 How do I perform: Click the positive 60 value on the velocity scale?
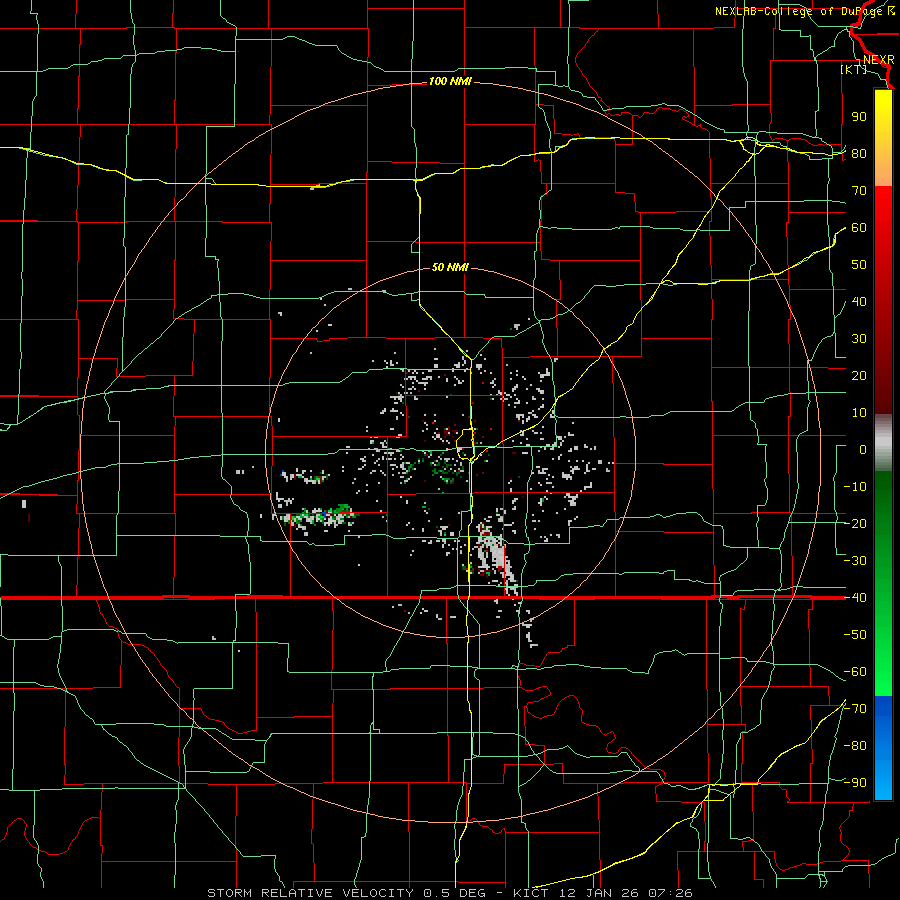click(x=859, y=227)
